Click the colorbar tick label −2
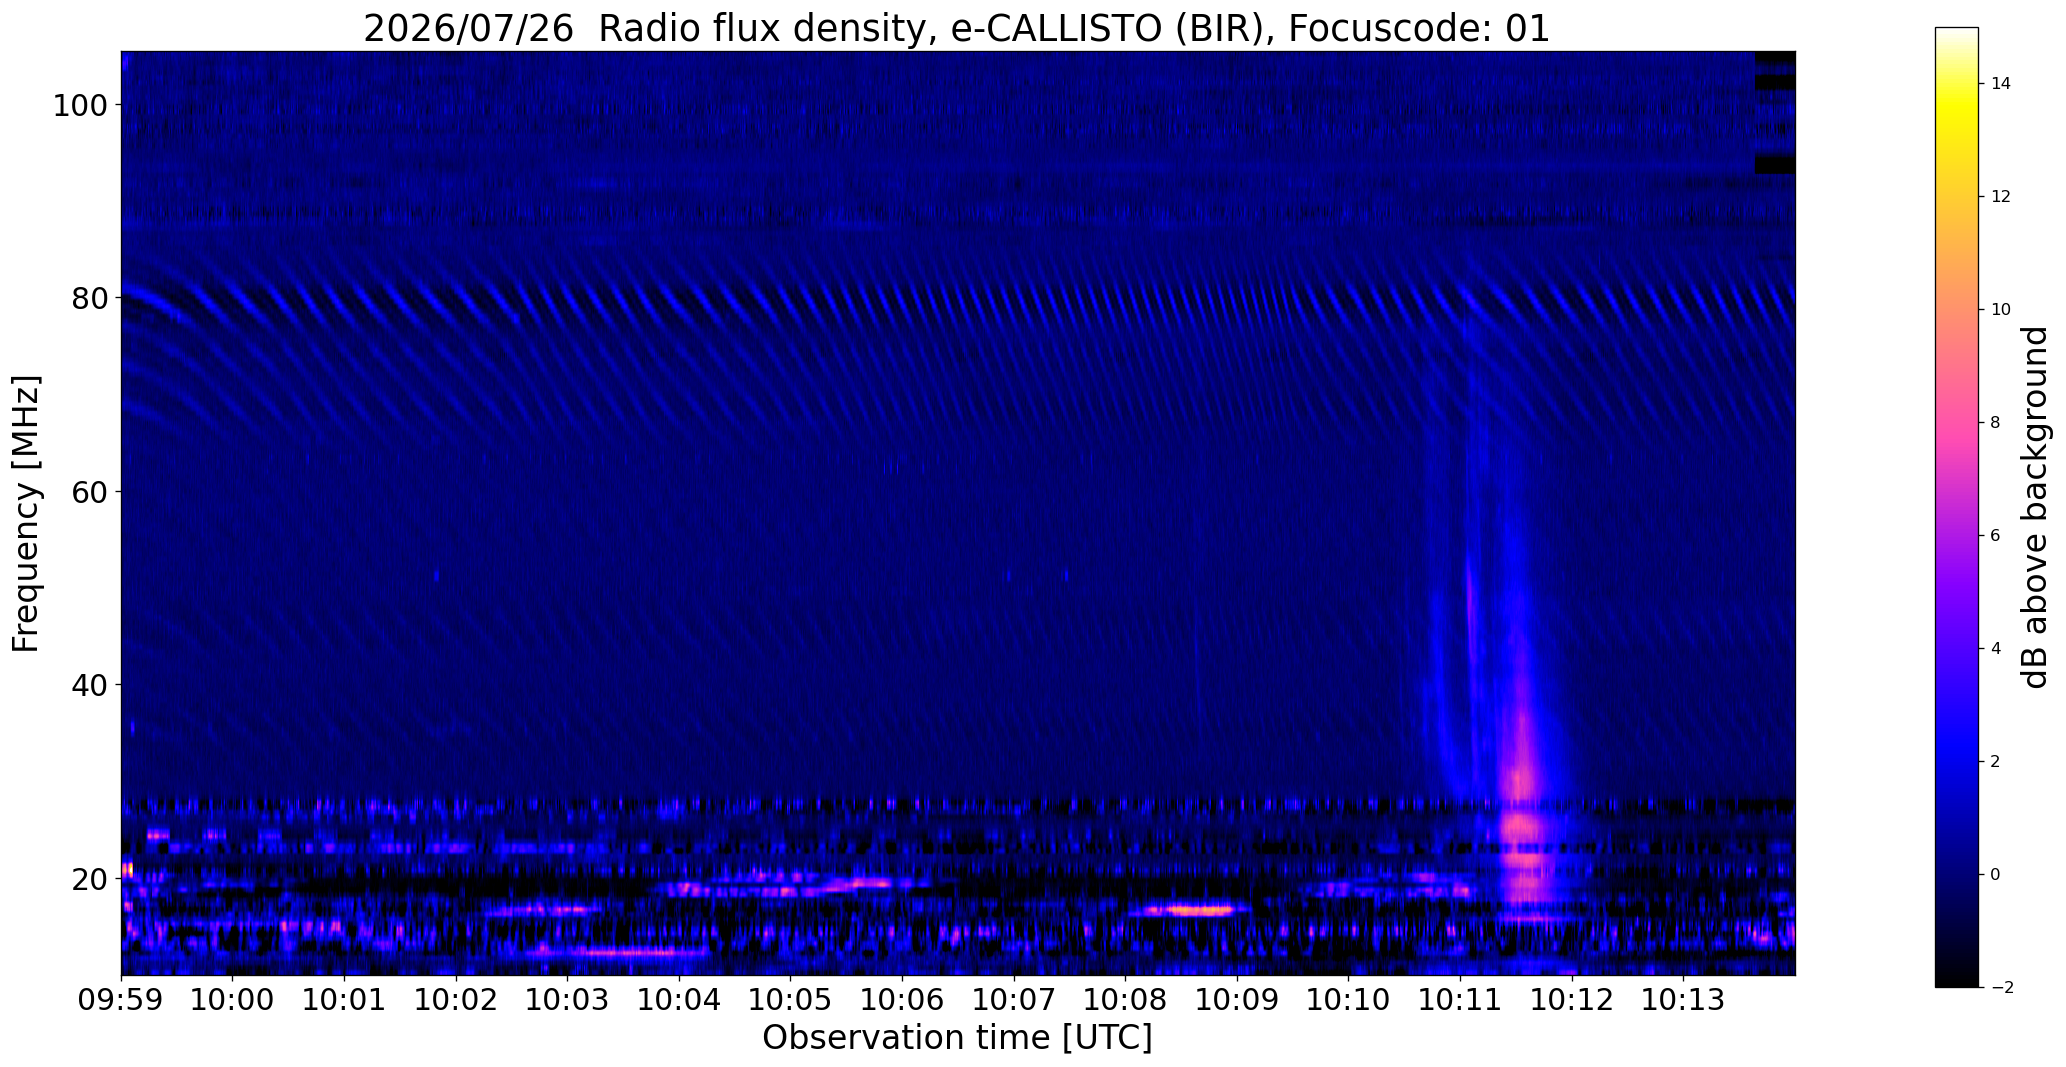The image size is (2066, 1067). (2000, 987)
